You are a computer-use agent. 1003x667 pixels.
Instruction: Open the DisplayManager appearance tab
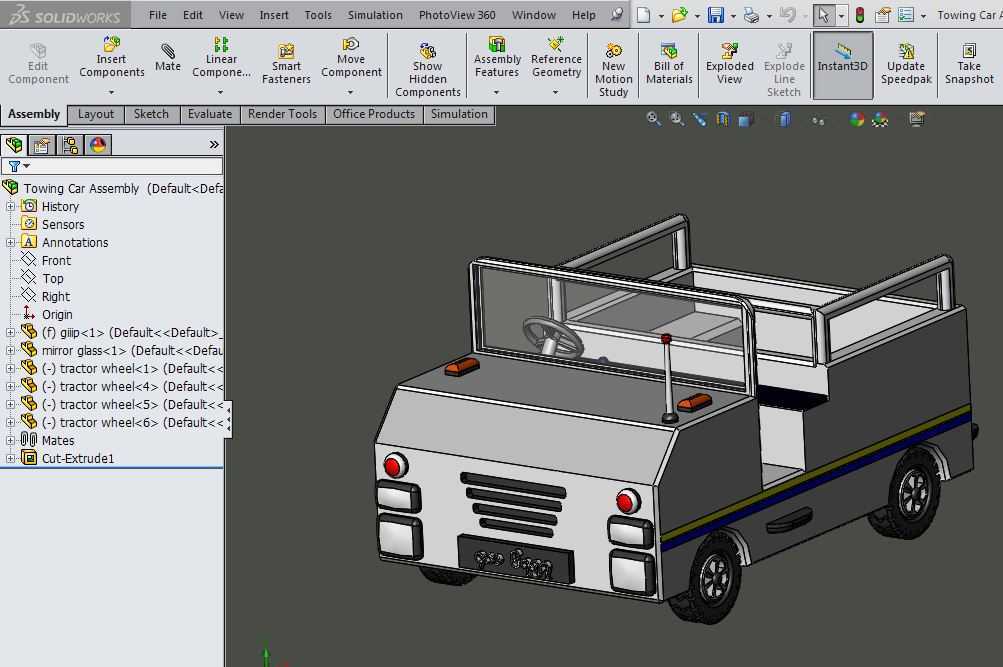pos(98,145)
